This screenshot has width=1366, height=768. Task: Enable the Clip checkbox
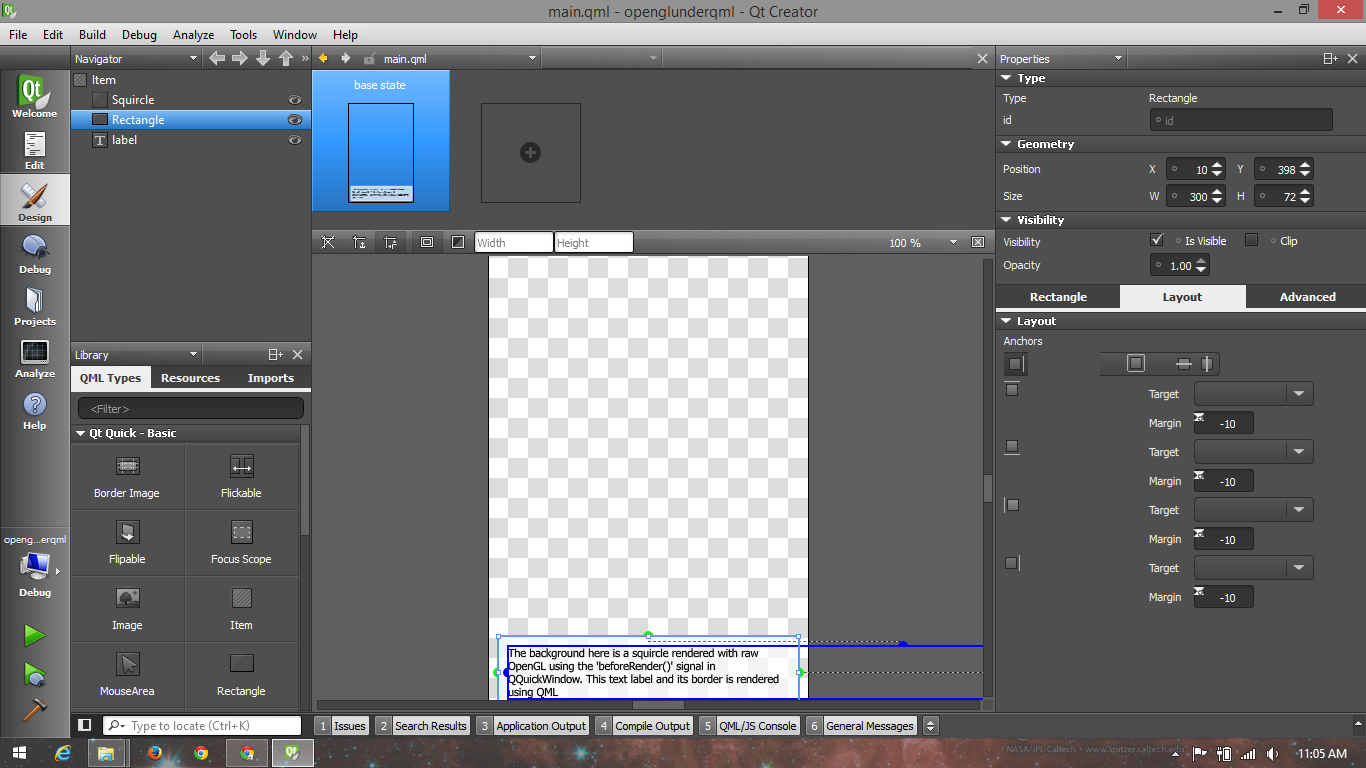(1251, 240)
